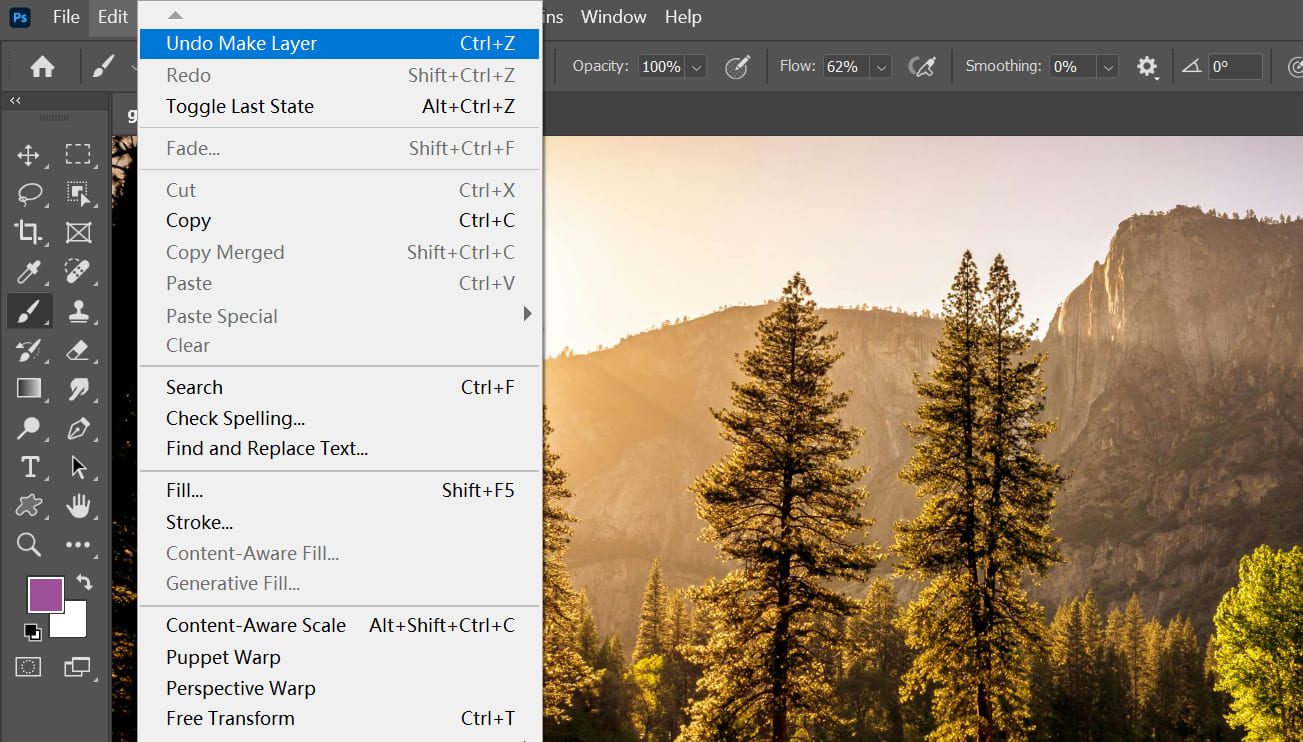Screen dimensions: 1303x742
Task: Open the foreground color swatch
Action: click(45, 594)
